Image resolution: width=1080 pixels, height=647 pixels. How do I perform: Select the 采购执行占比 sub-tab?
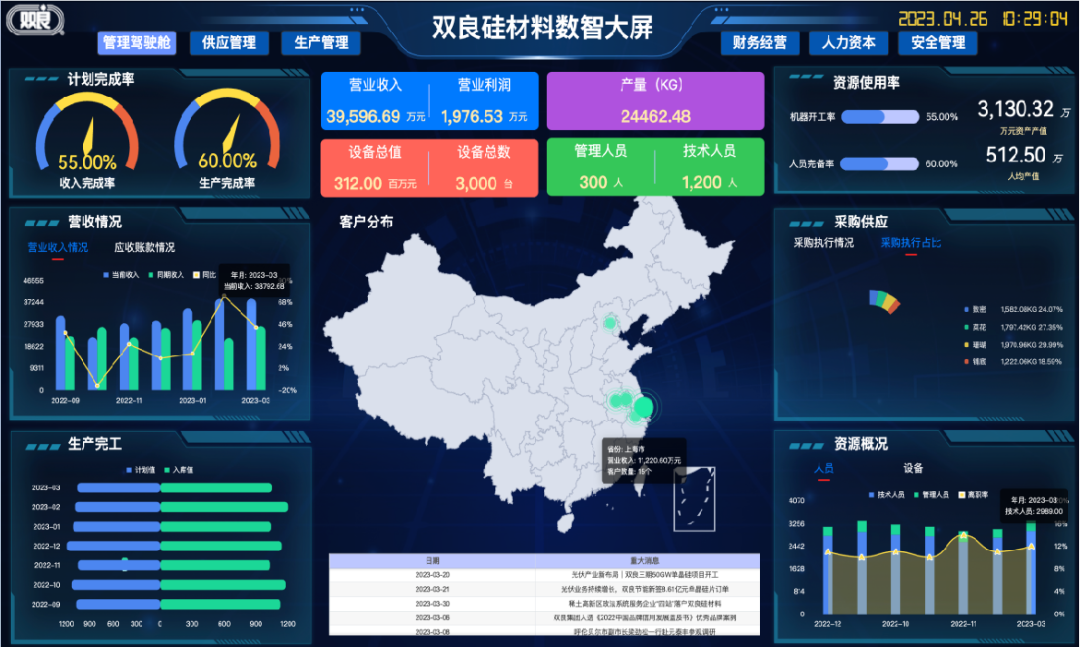(x=911, y=243)
